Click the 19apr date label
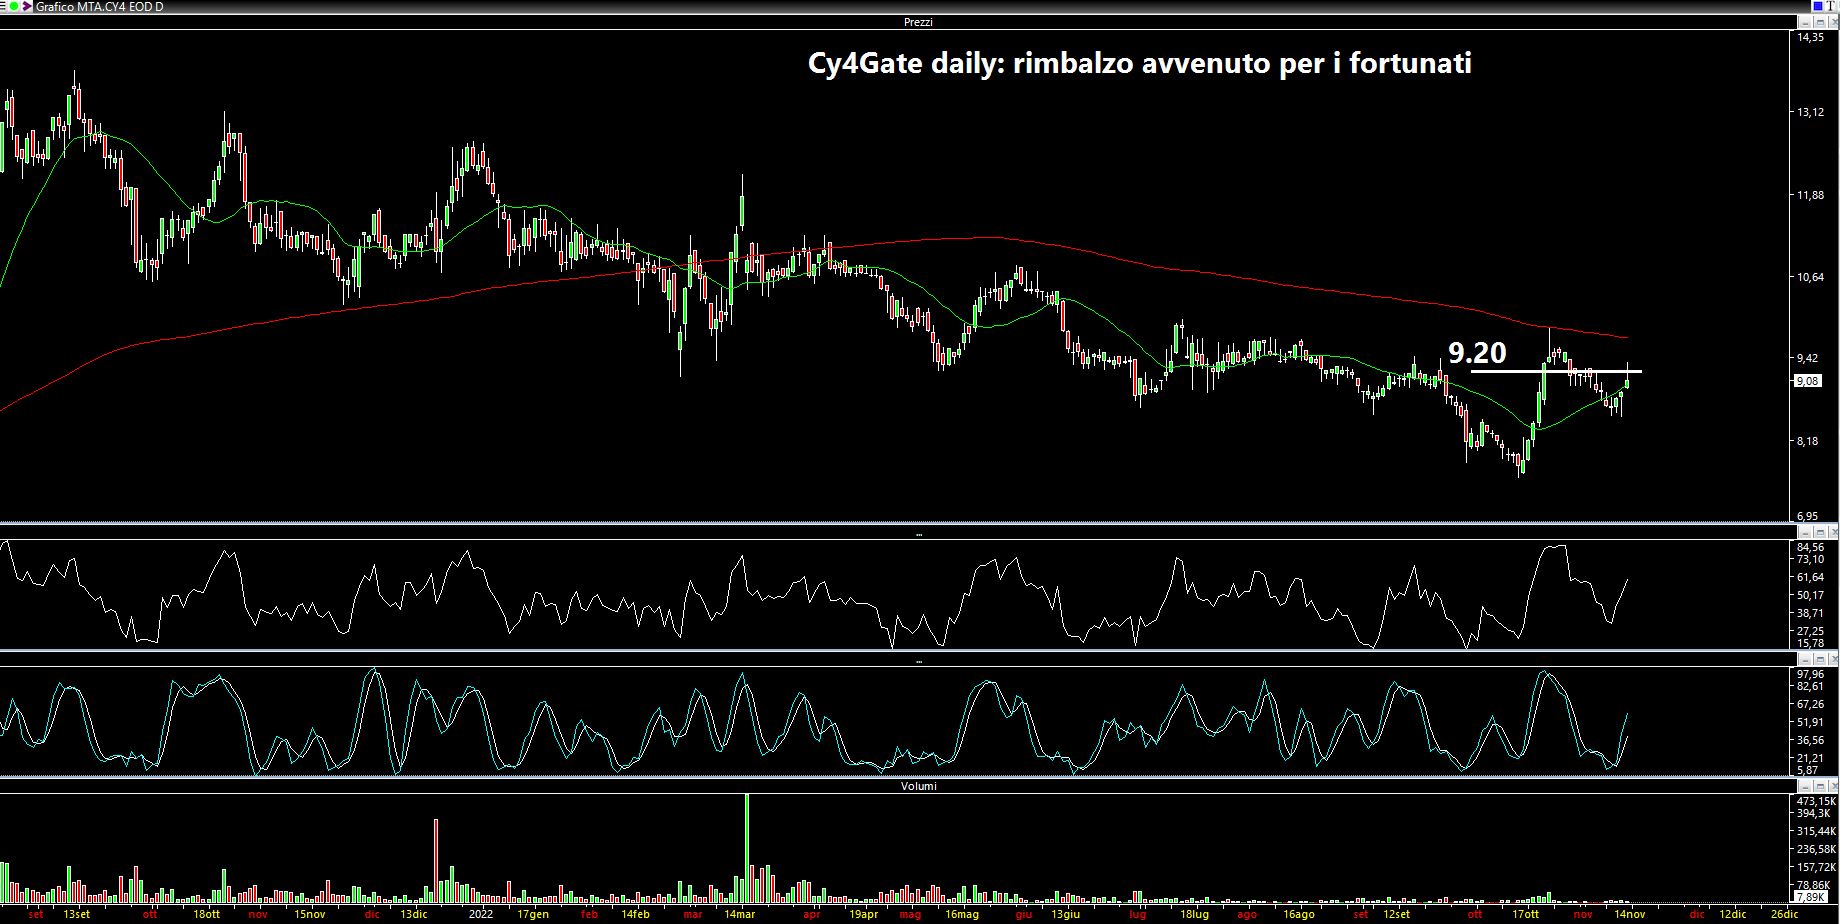The width and height of the screenshot is (1840, 924). pyautogui.click(x=862, y=914)
